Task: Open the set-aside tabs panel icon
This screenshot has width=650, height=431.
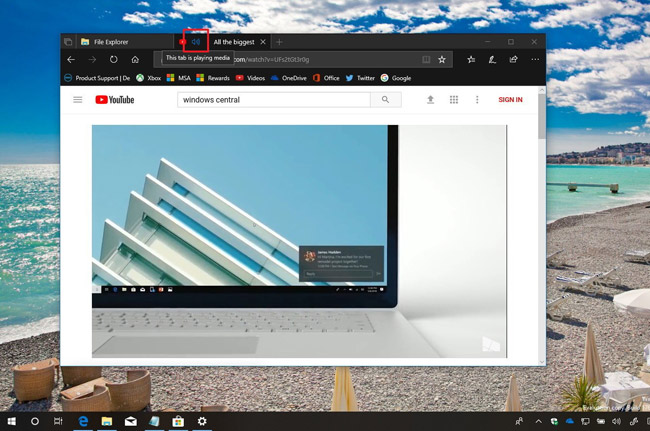Action: 68,42
